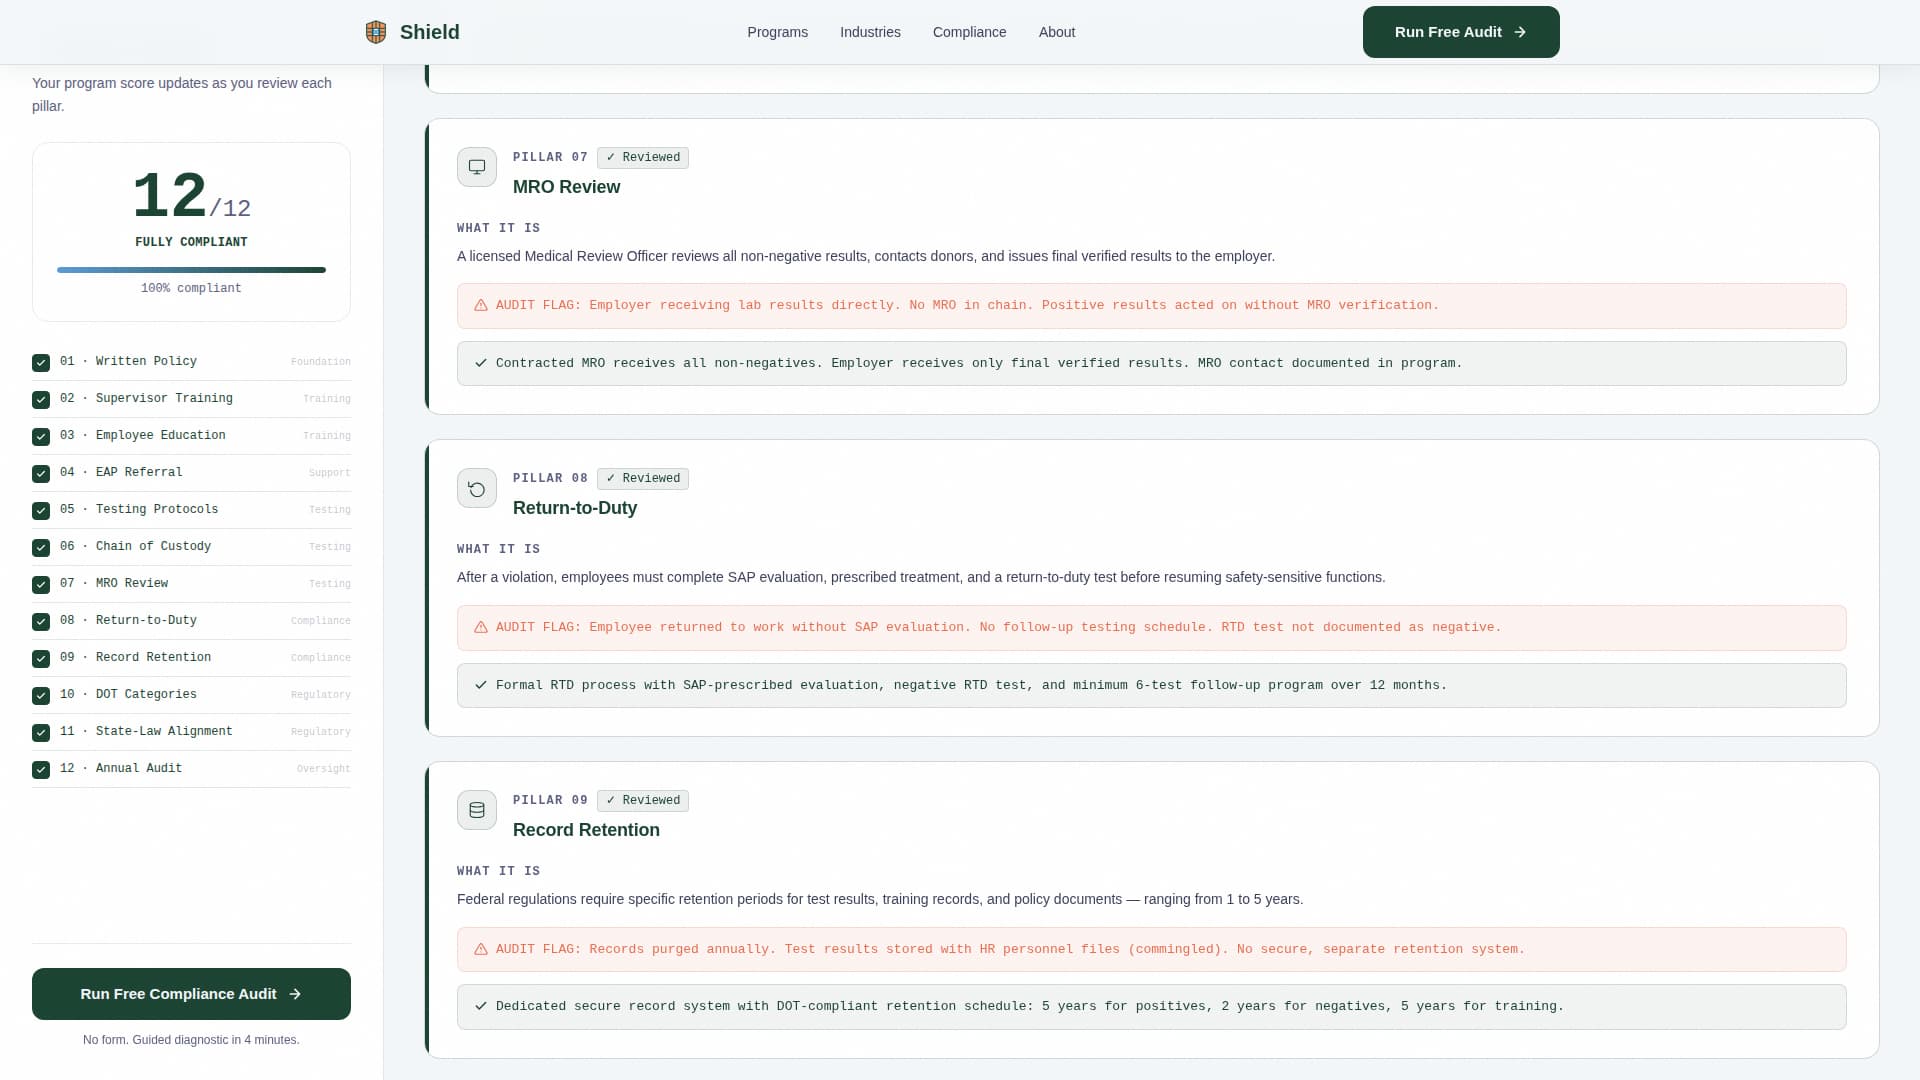Image resolution: width=1920 pixels, height=1080 pixels.
Task: Click the Record Retention database icon
Action: click(477, 810)
